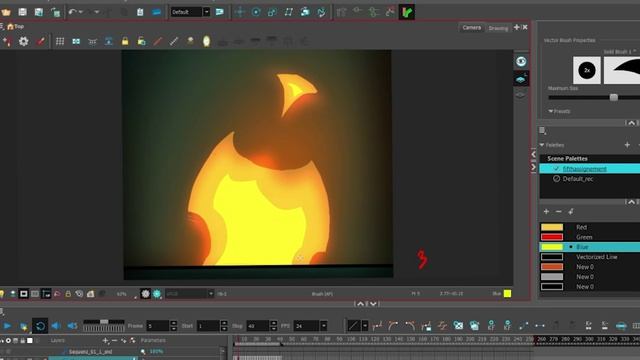Viewport: 640px width, 360px height.
Task: Click the layers preview icon under the eye
Action: 521,79
